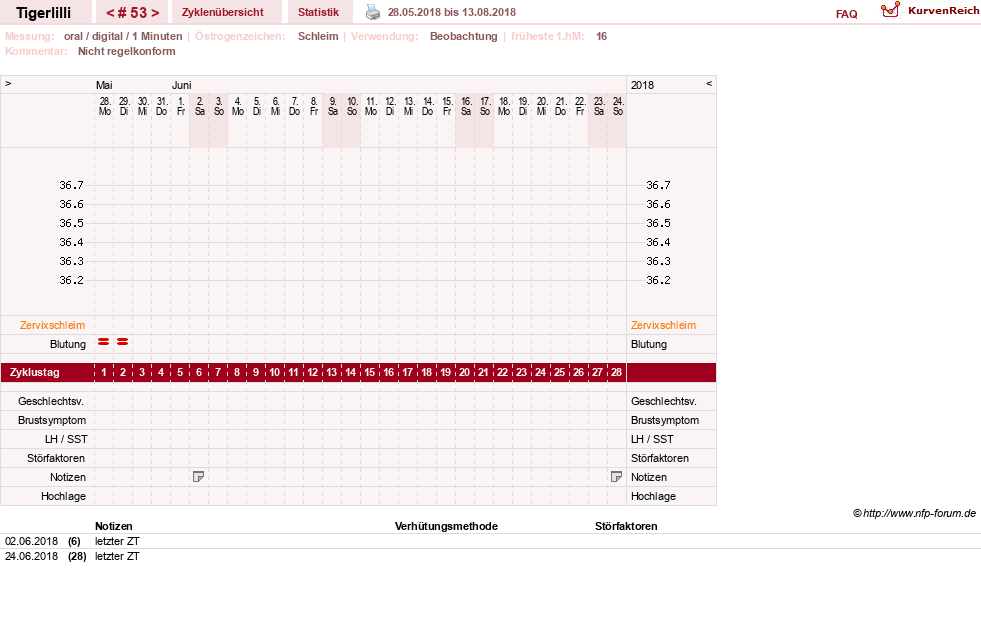The image size is (981, 625).
Task: Click the 'oral / digital / 1 Minuten' value
Action: pos(123,36)
